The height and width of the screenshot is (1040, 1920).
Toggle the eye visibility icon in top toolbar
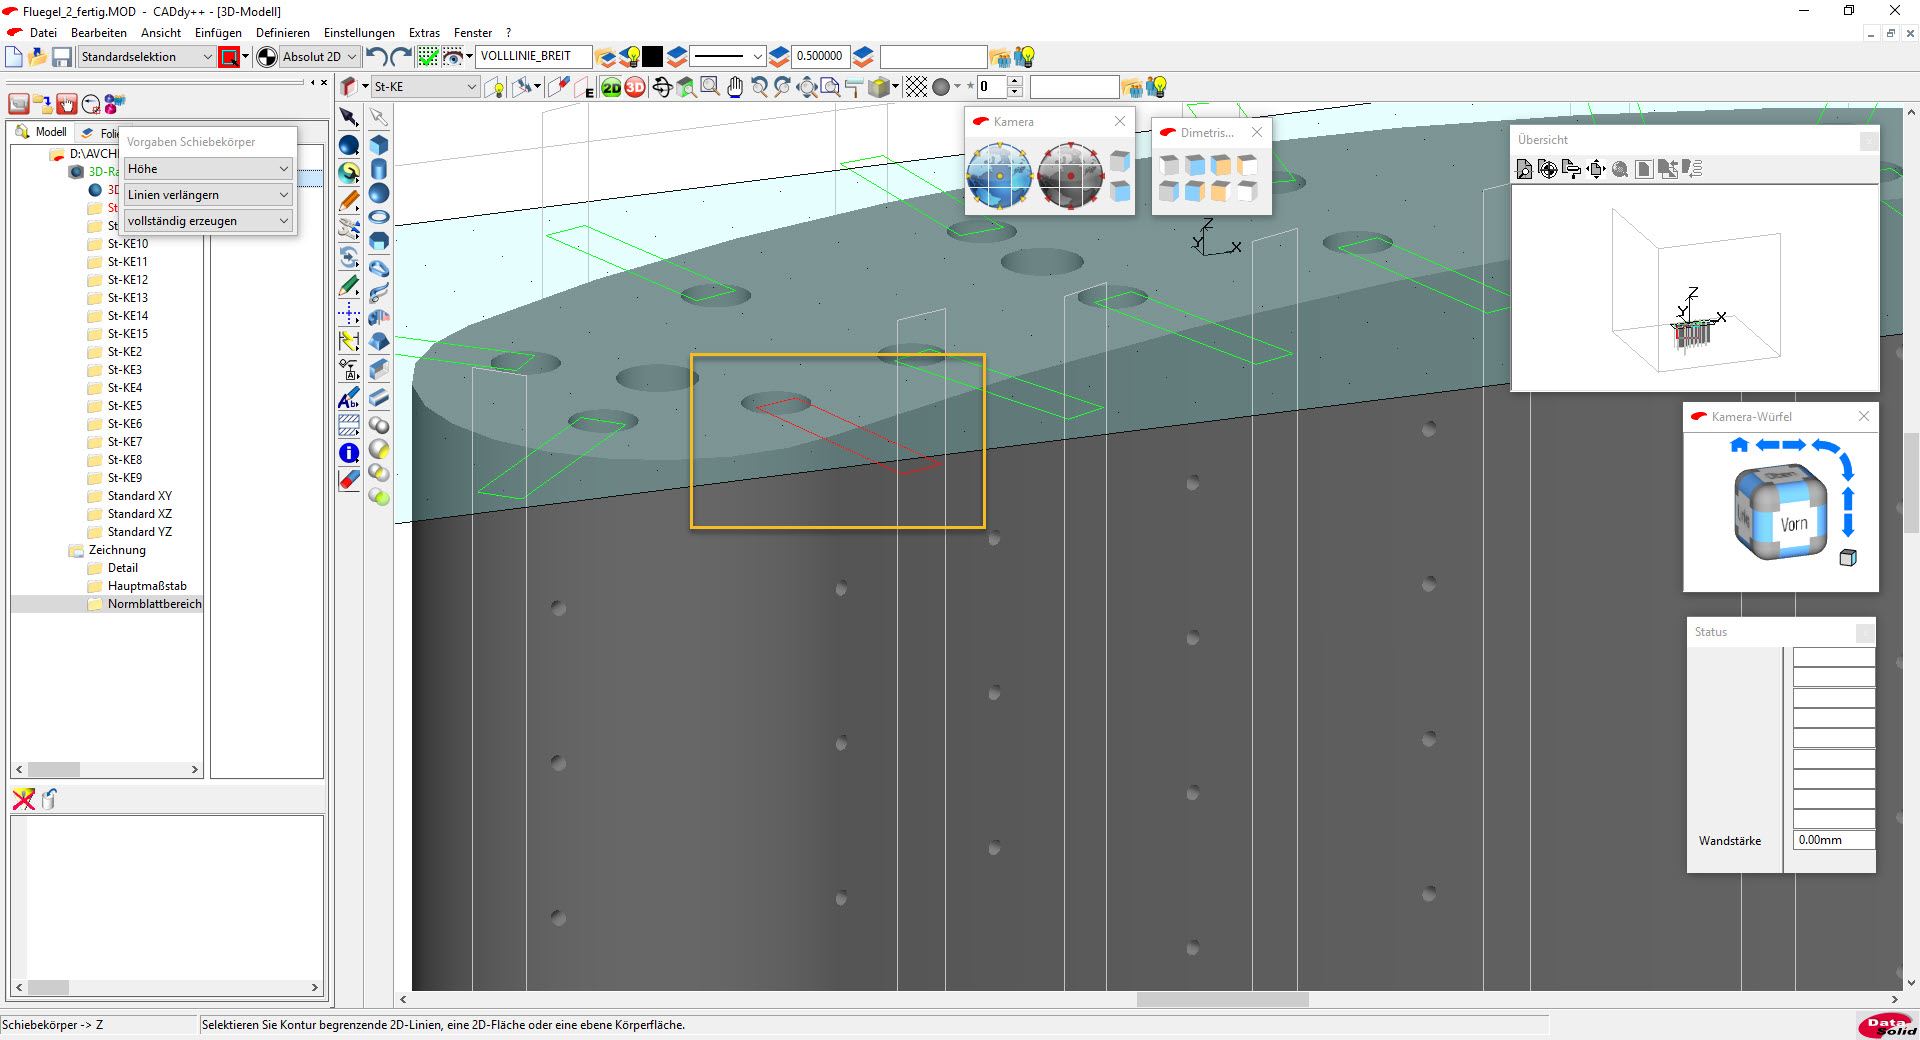pyautogui.click(x=453, y=57)
